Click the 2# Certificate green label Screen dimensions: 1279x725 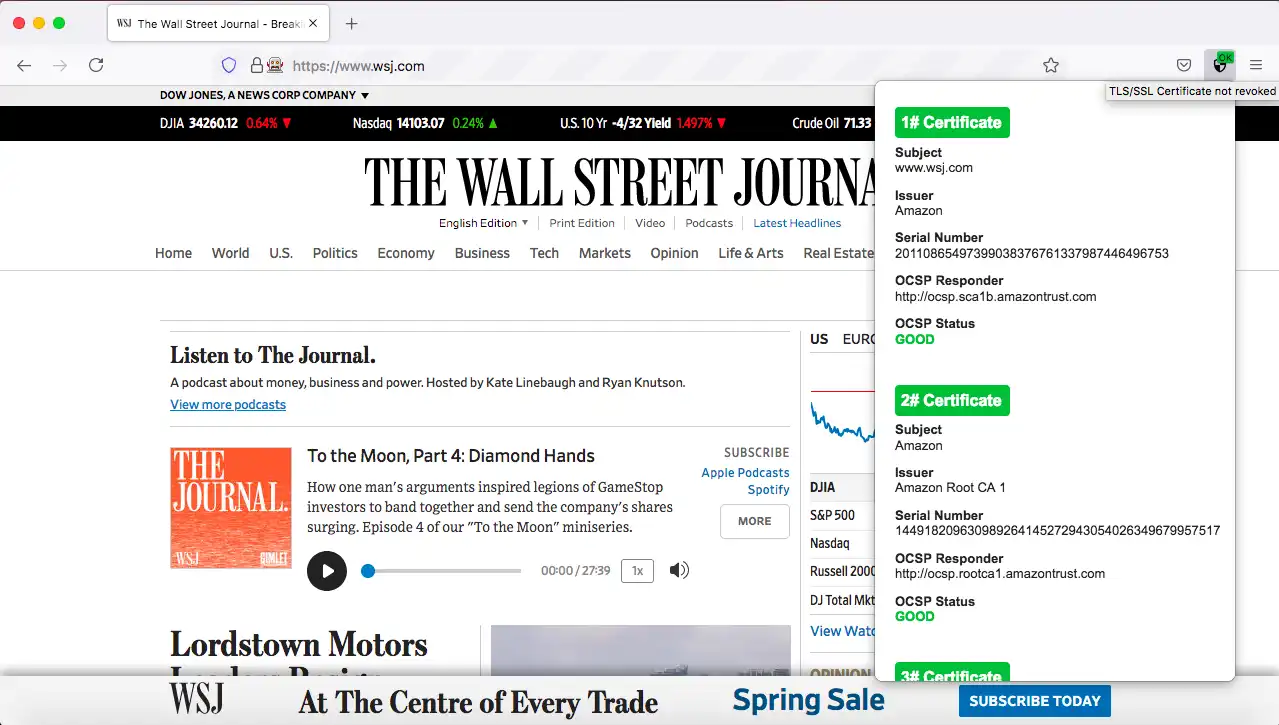pos(952,400)
